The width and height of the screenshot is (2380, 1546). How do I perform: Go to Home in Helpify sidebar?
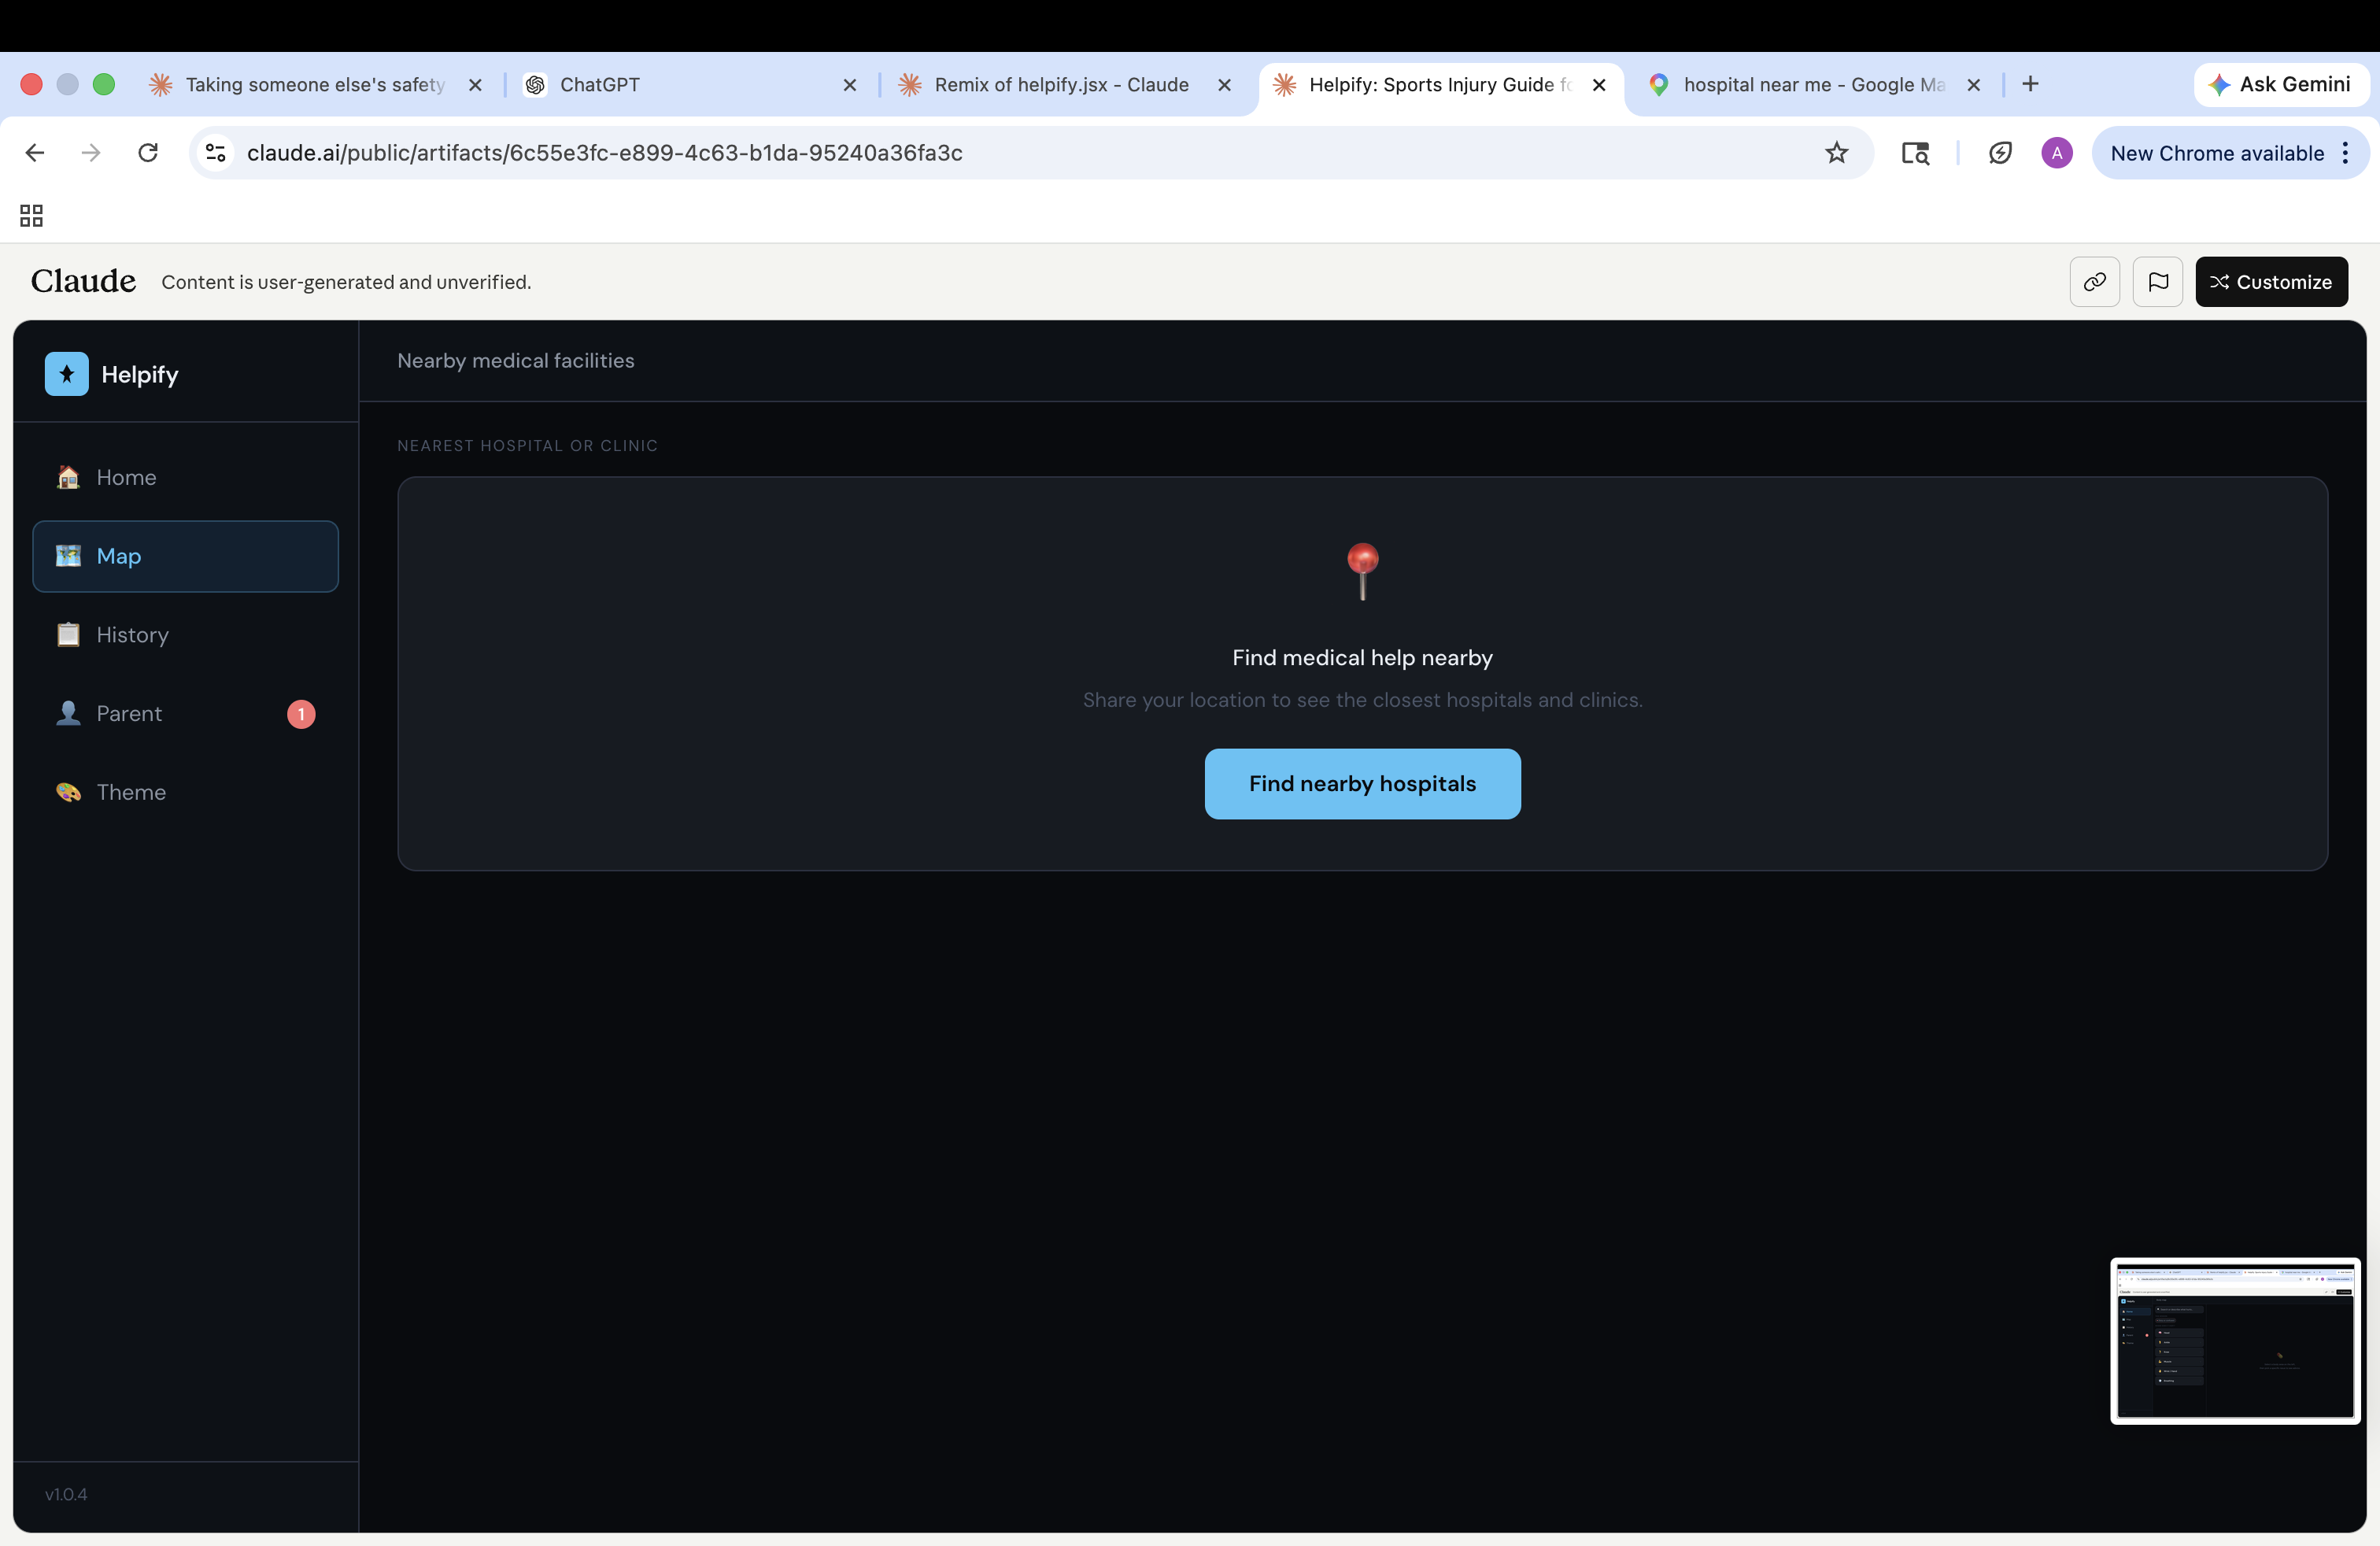(x=126, y=477)
